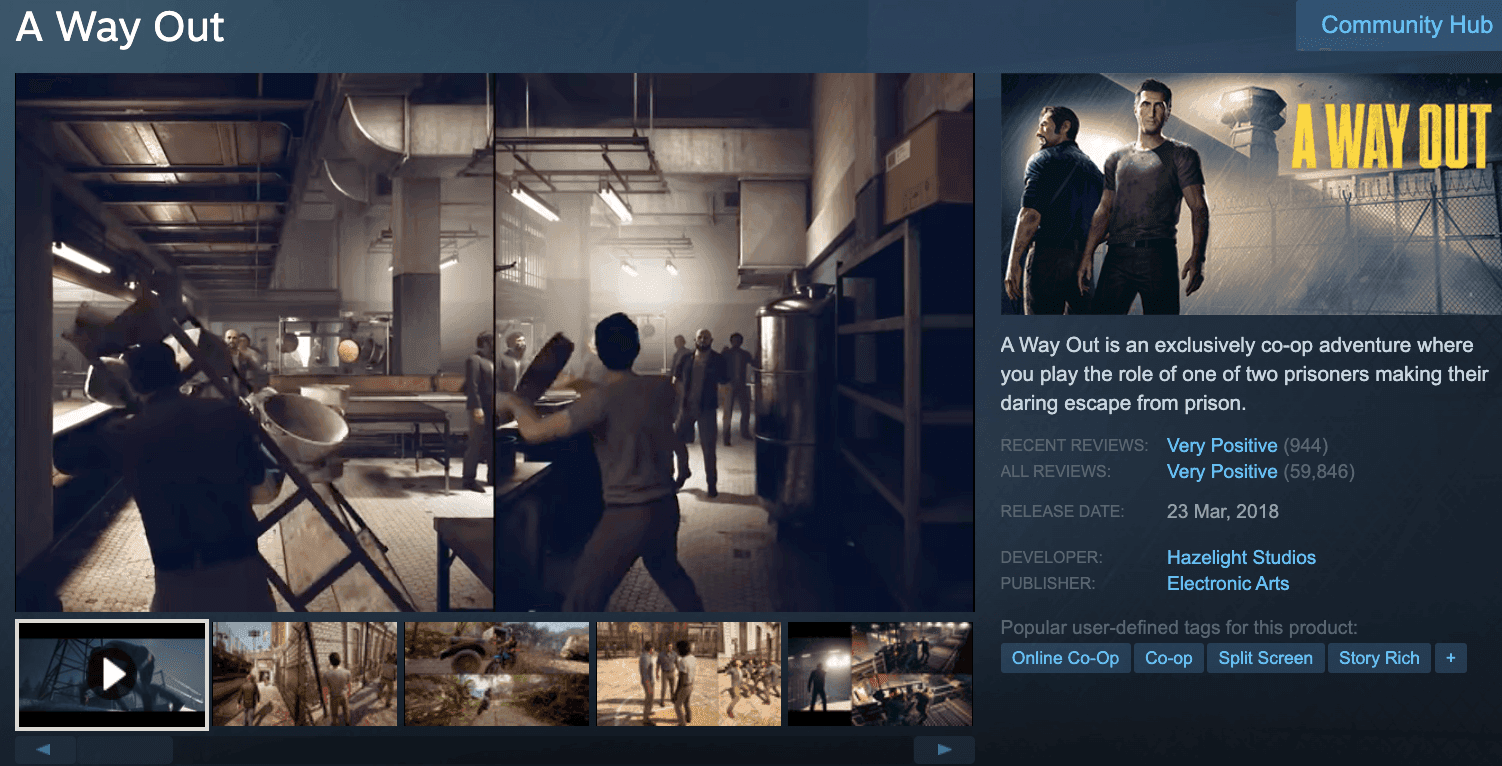Select the Online Co-Op tag
Viewport: 1502px width, 766px height.
tap(1065, 658)
